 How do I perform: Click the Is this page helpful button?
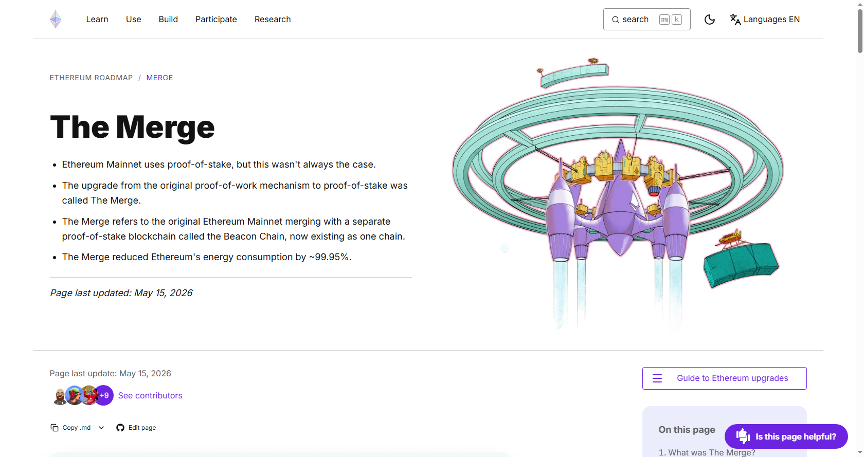pyautogui.click(x=786, y=437)
